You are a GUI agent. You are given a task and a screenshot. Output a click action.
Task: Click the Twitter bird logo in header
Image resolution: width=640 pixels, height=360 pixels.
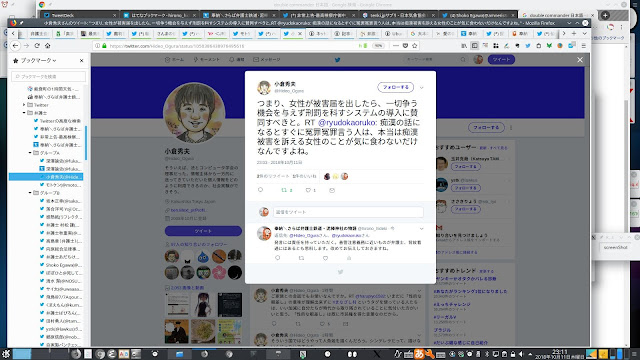tap(338, 60)
